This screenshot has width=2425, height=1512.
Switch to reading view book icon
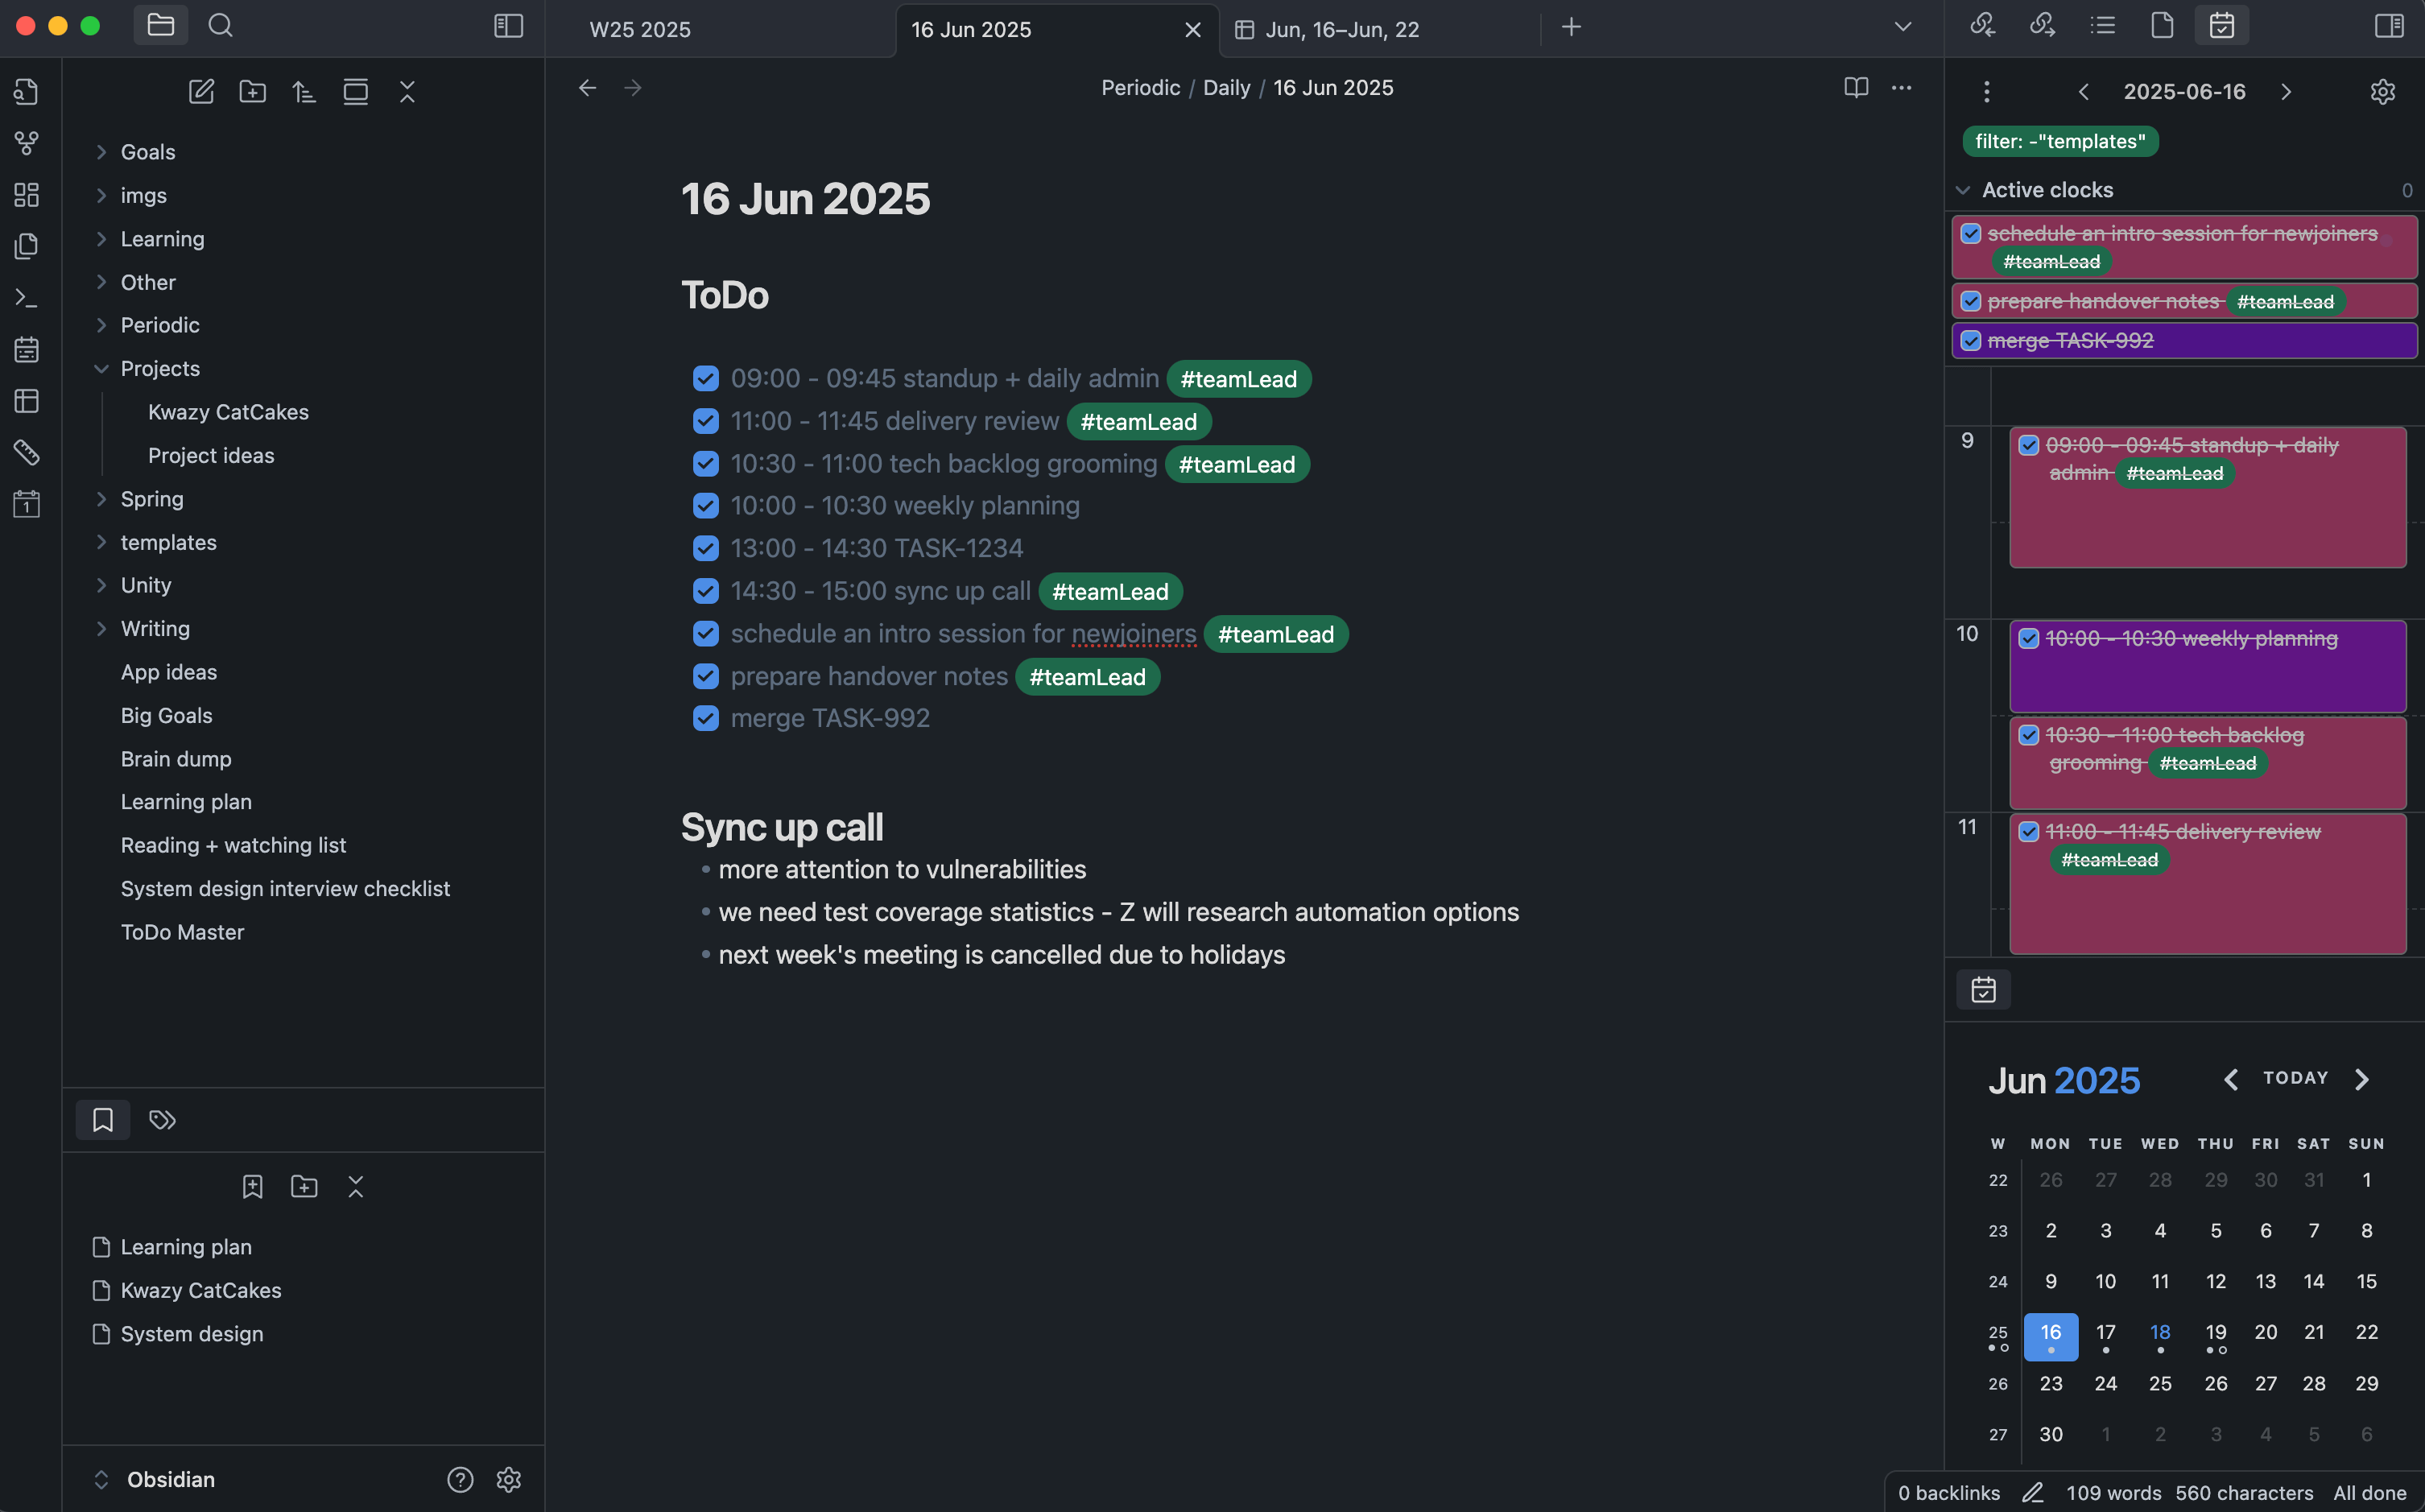(1856, 88)
